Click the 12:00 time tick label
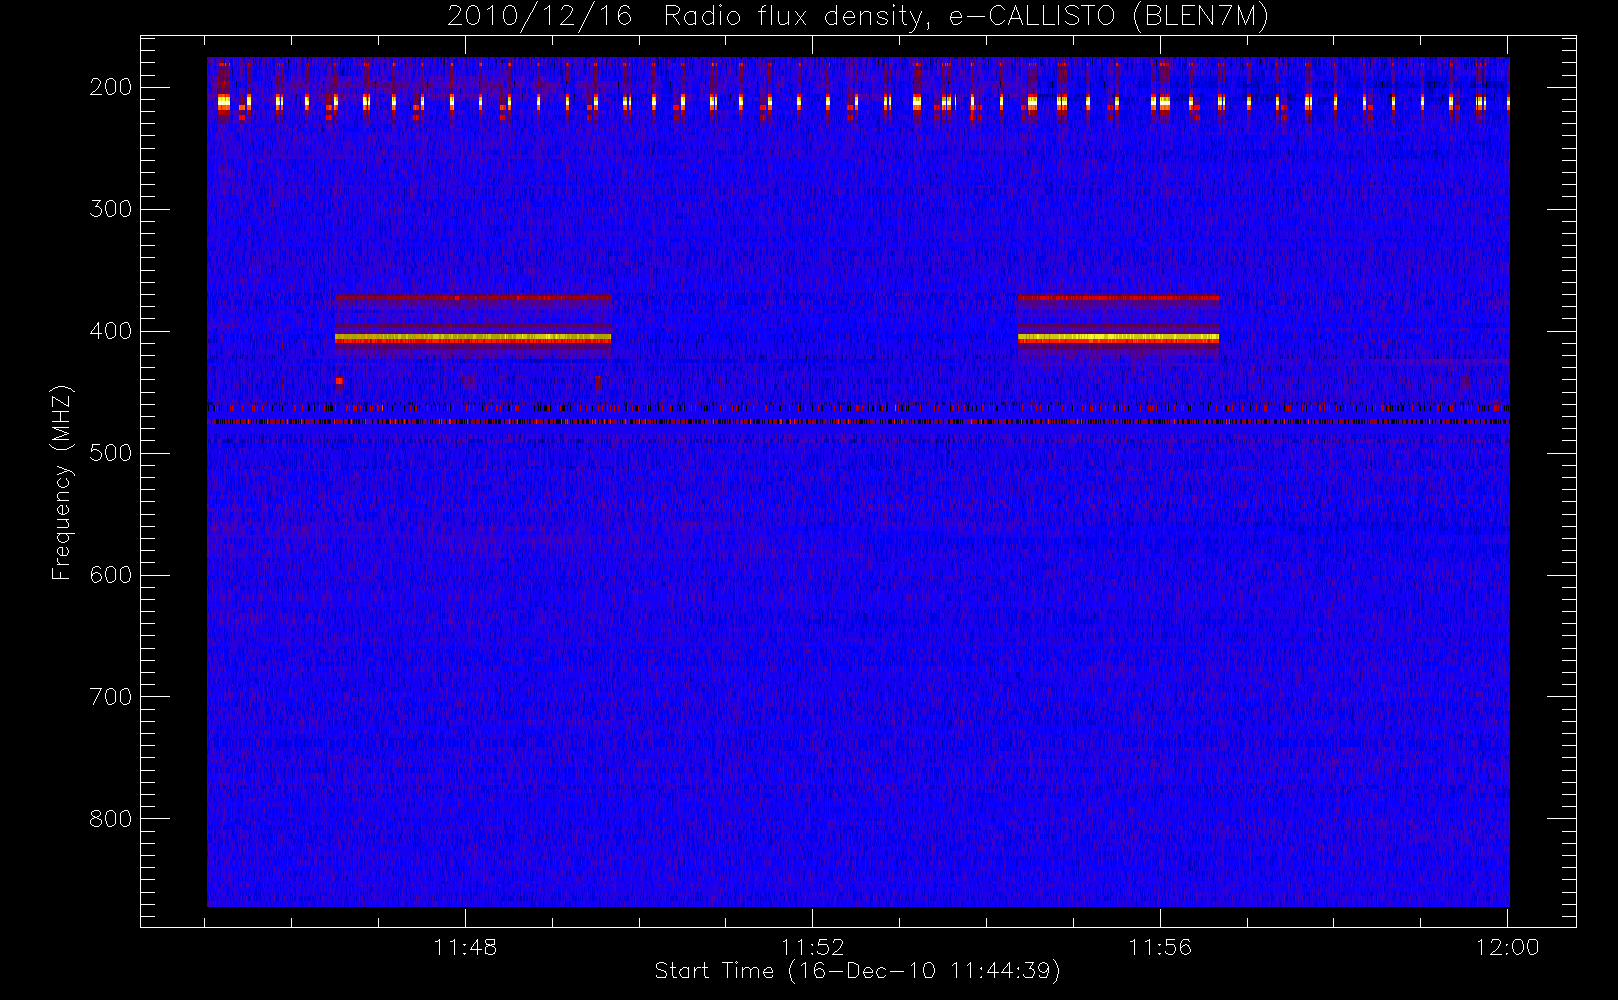1618x1000 pixels. pos(1507,947)
